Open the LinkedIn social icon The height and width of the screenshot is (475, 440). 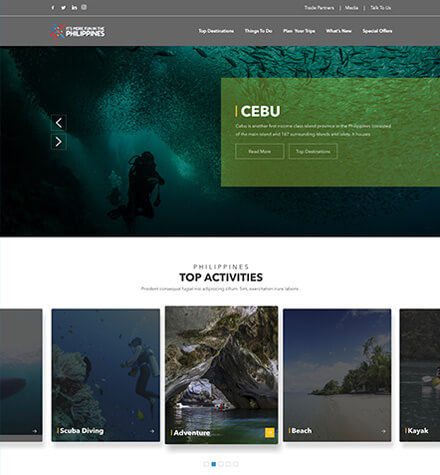point(74,7)
